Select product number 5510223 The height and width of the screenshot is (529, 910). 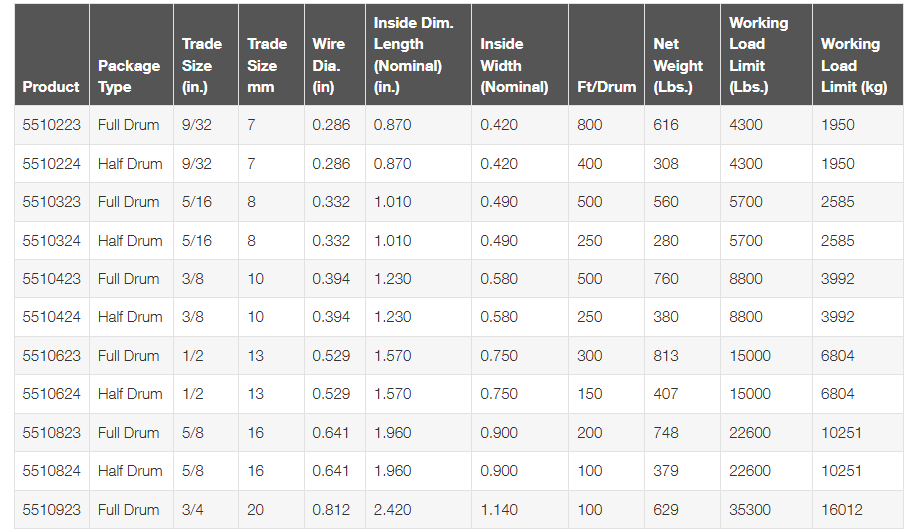tap(51, 125)
